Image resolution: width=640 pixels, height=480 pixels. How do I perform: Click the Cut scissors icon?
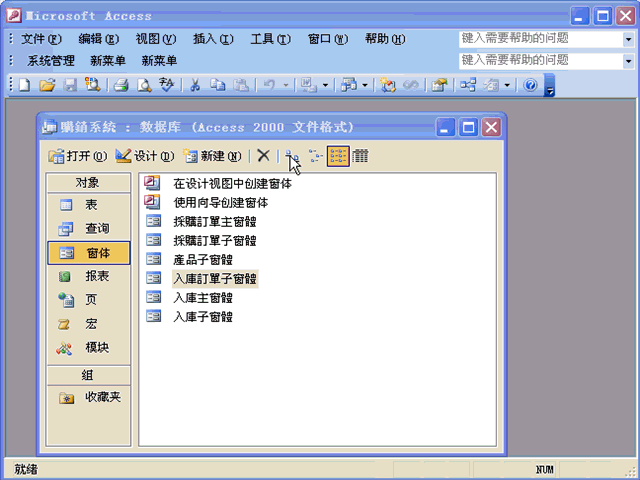(195, 85)
